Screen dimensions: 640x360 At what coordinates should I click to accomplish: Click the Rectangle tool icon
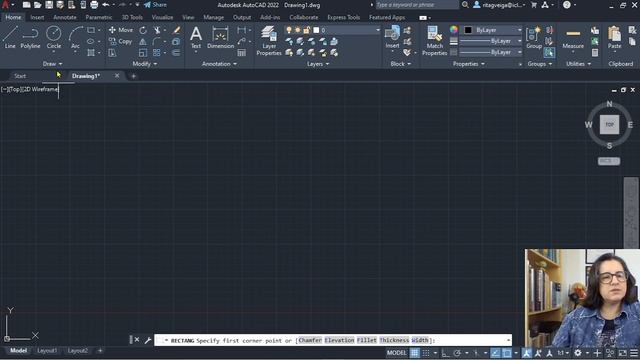tap(91, 30)
